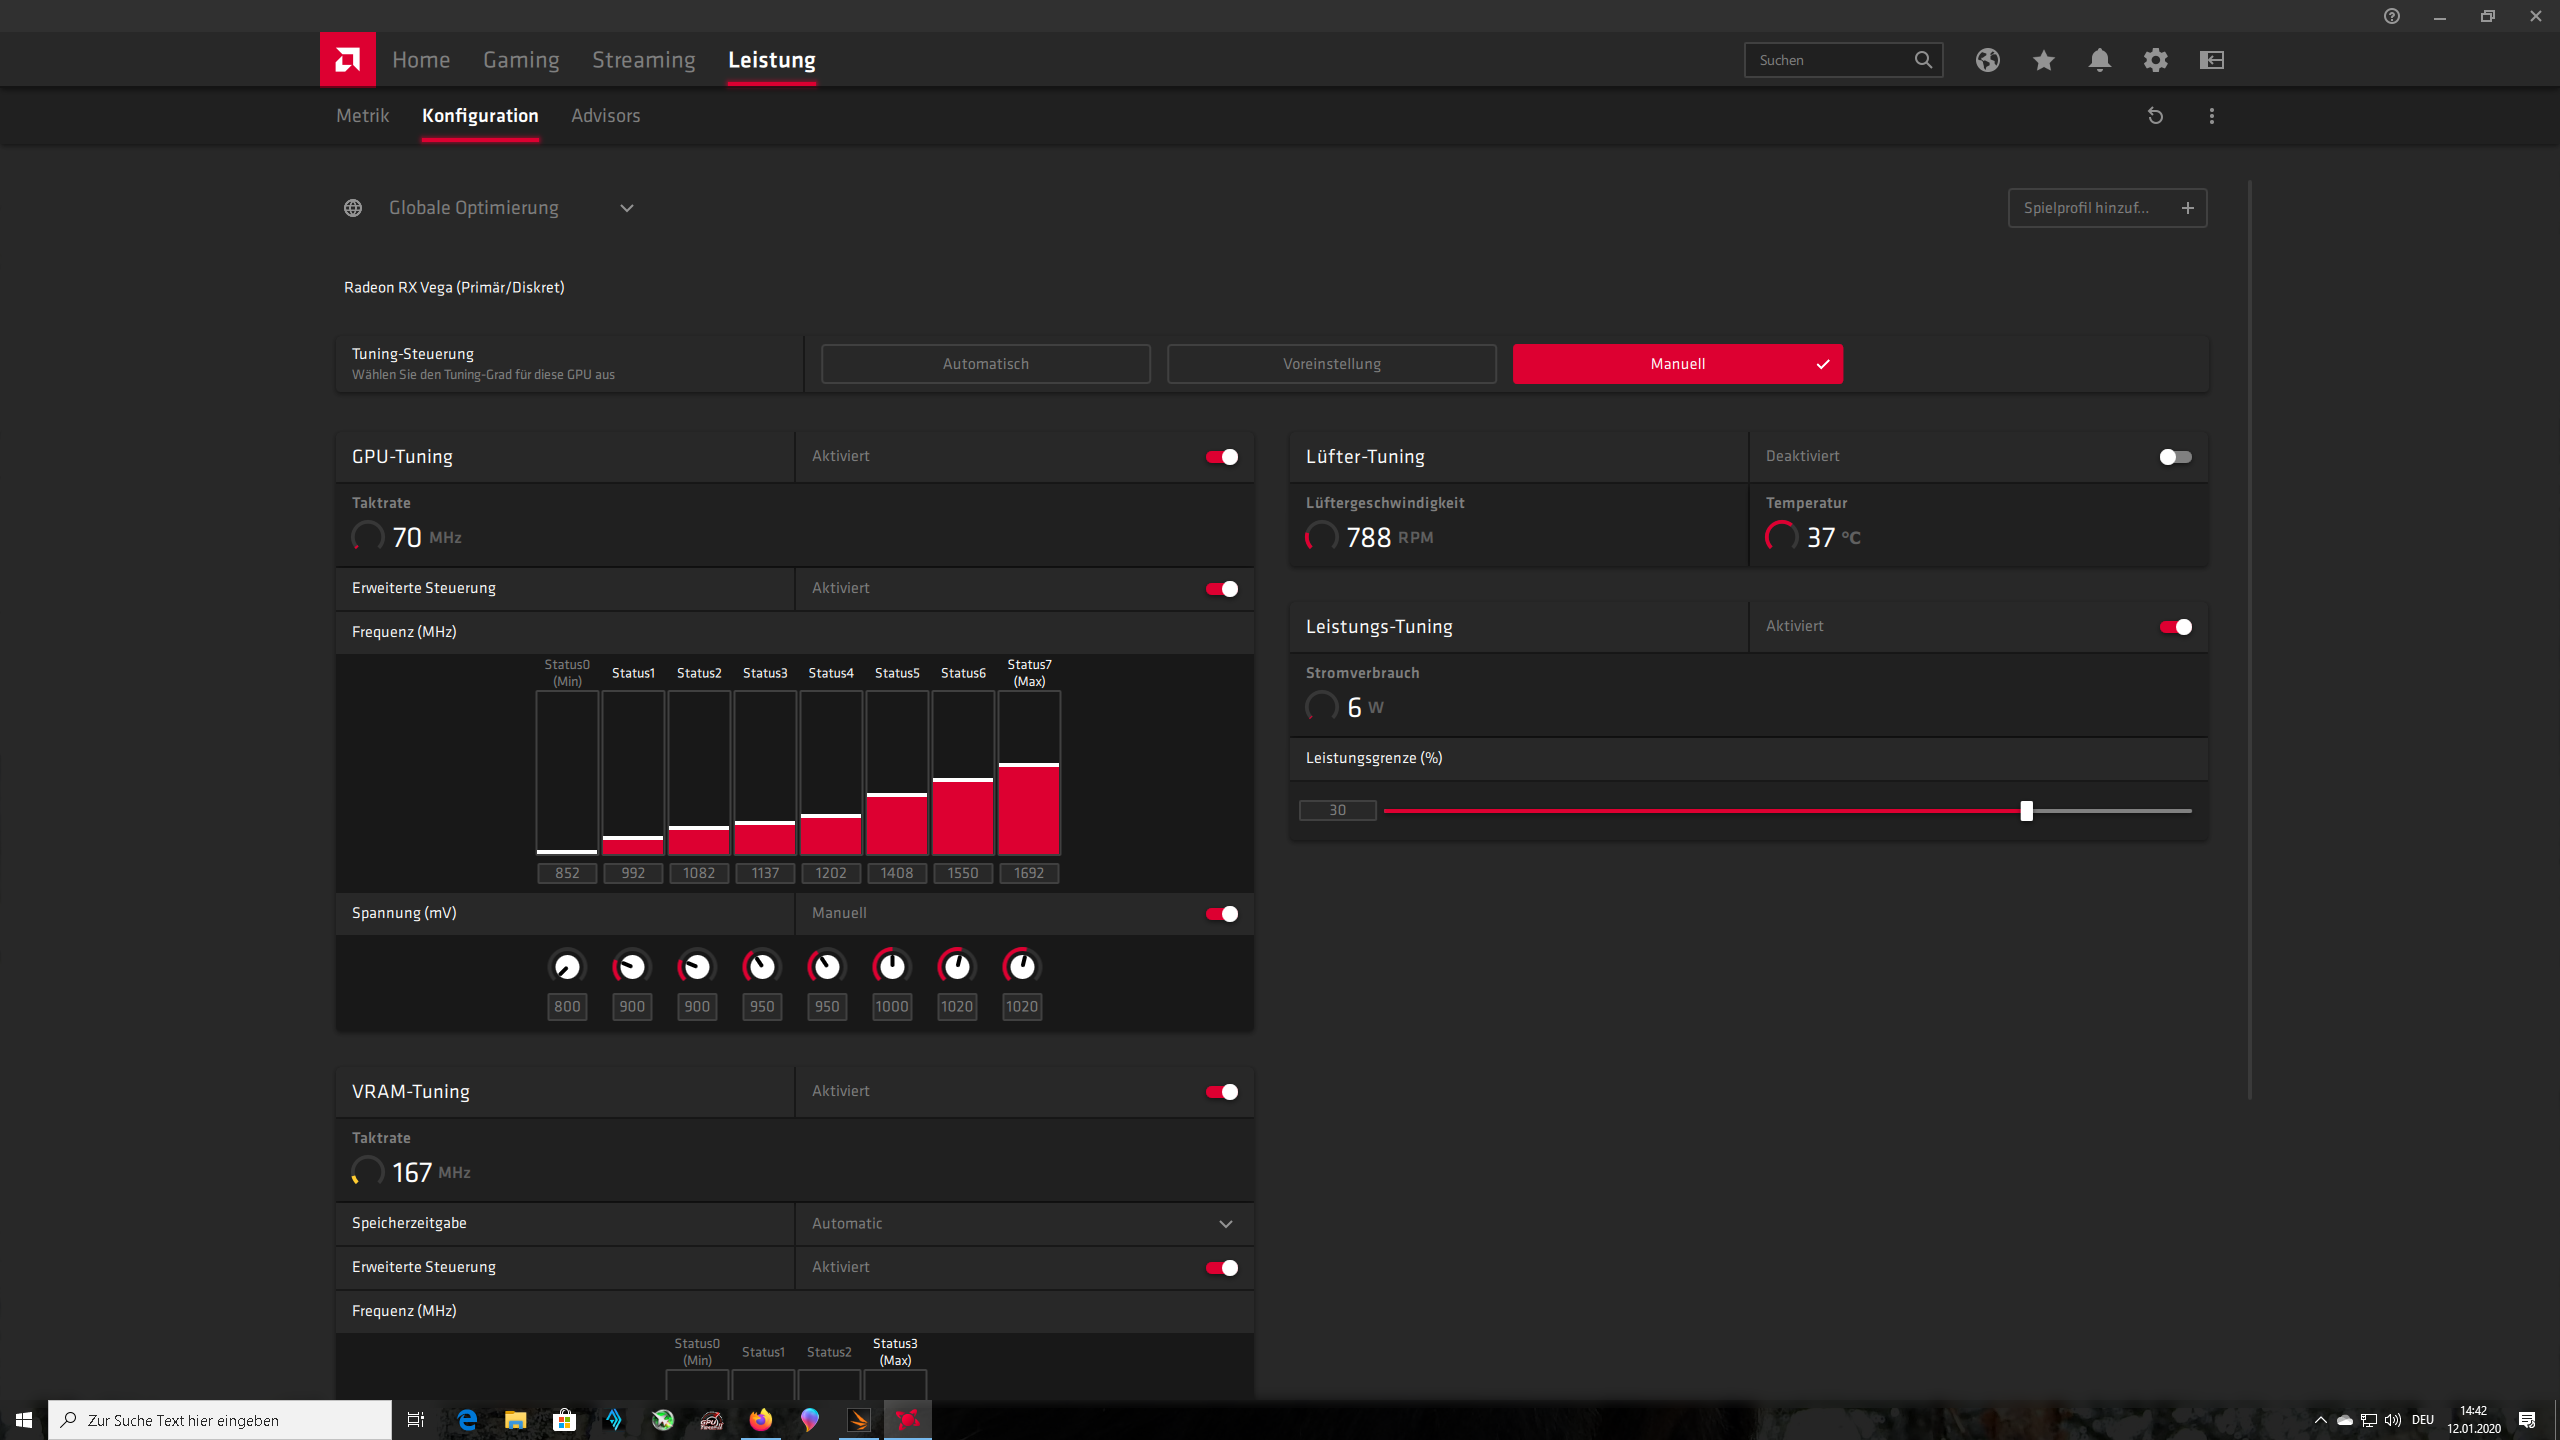Add a game profile with Spielprofil hinzuf
Image resolution: width=2560 pixels, height=1440 pixels.
click(x=2107, y=208)
